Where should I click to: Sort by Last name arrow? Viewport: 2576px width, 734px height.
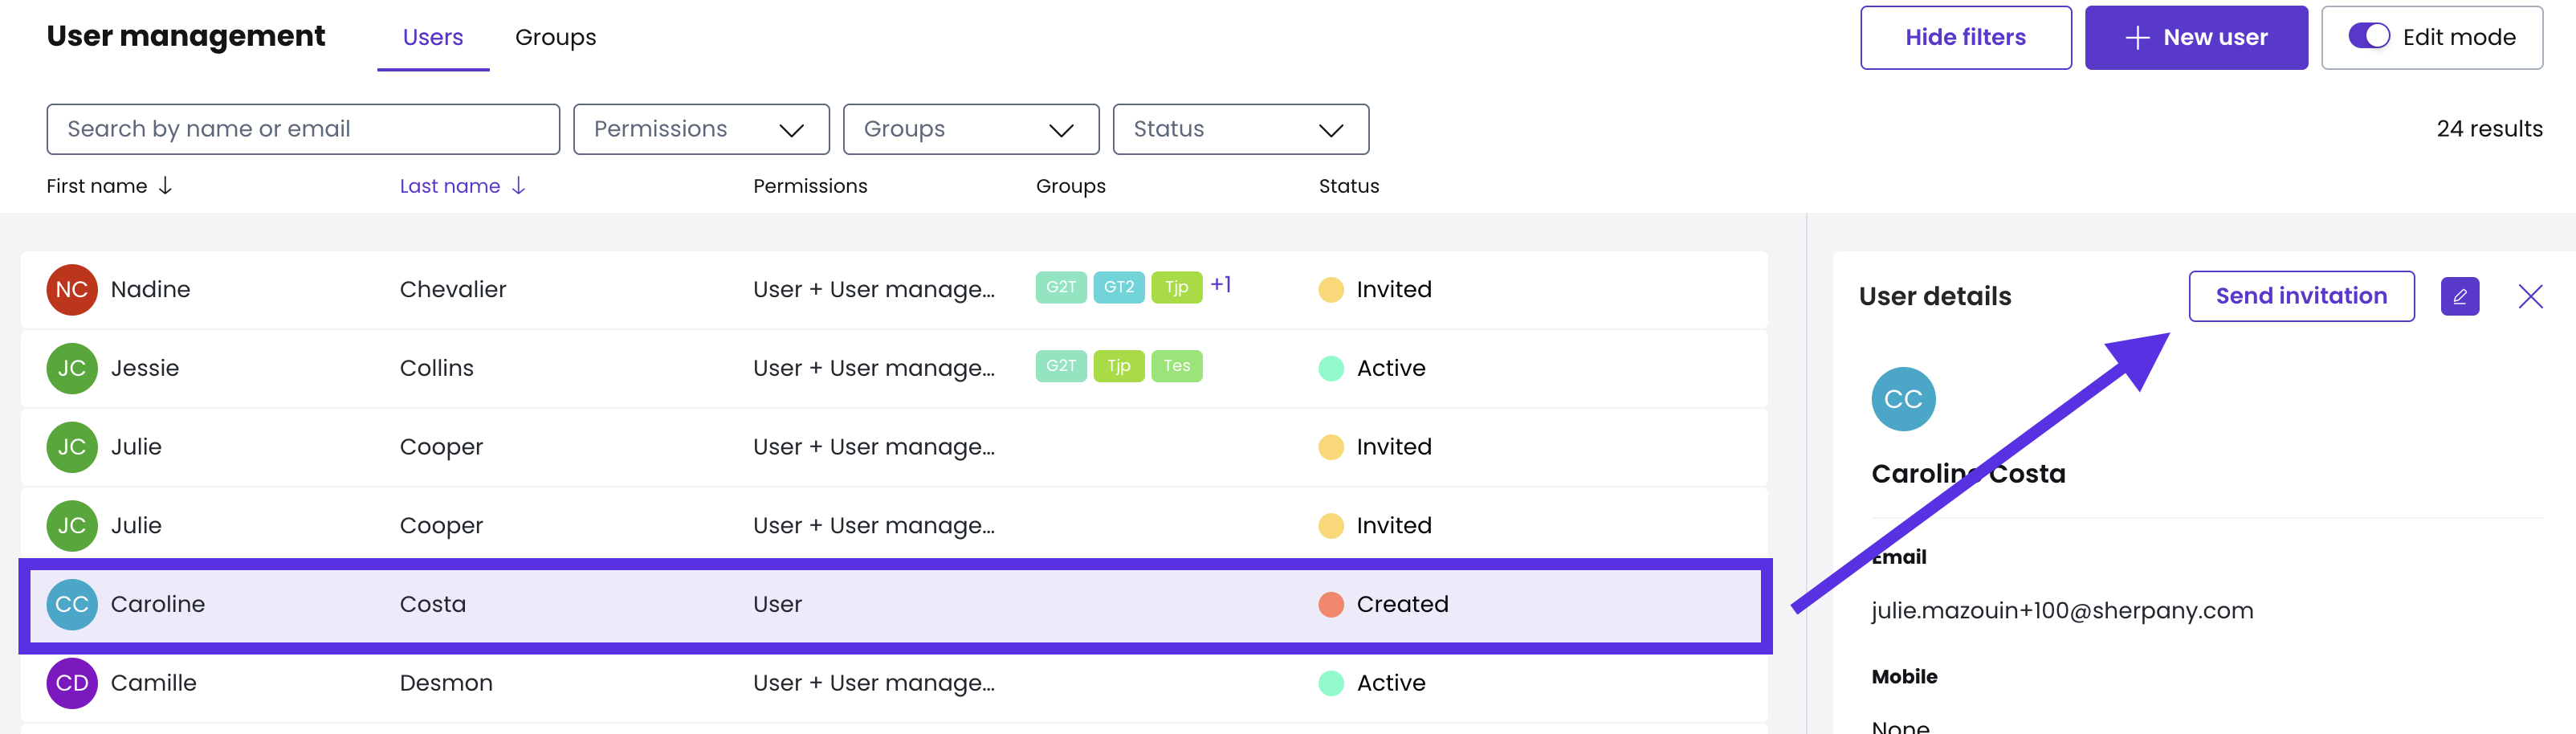click(x=518, y=186)
